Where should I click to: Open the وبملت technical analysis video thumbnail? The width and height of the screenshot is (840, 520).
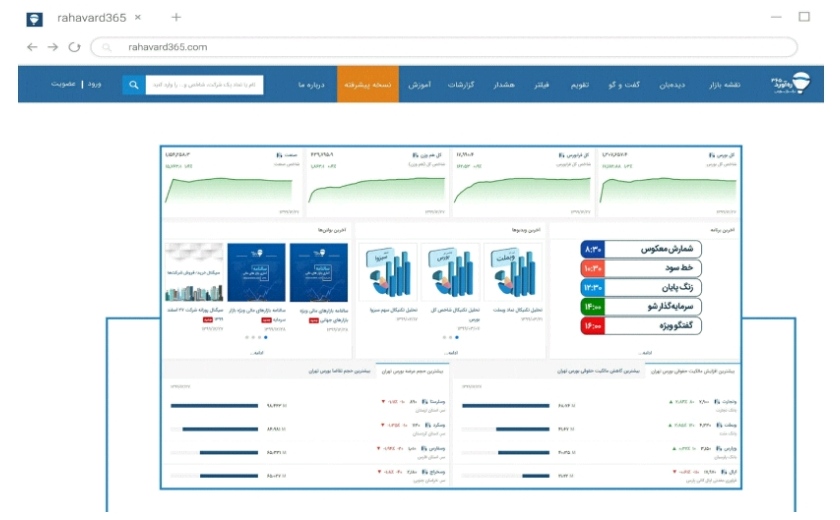coord(515,272)
